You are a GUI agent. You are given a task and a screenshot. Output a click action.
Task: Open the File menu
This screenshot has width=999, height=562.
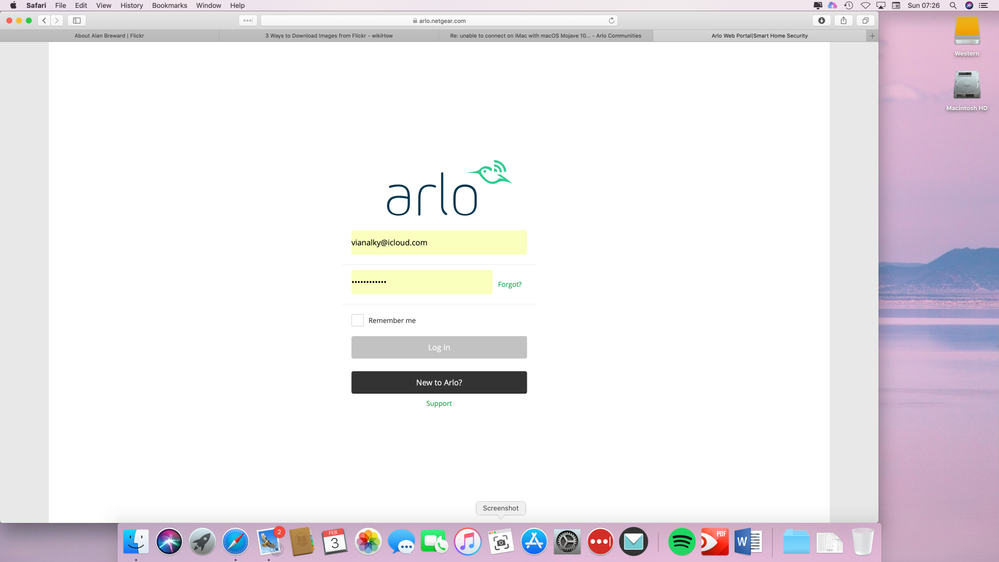pyautogui.click(x=61, y=5)
